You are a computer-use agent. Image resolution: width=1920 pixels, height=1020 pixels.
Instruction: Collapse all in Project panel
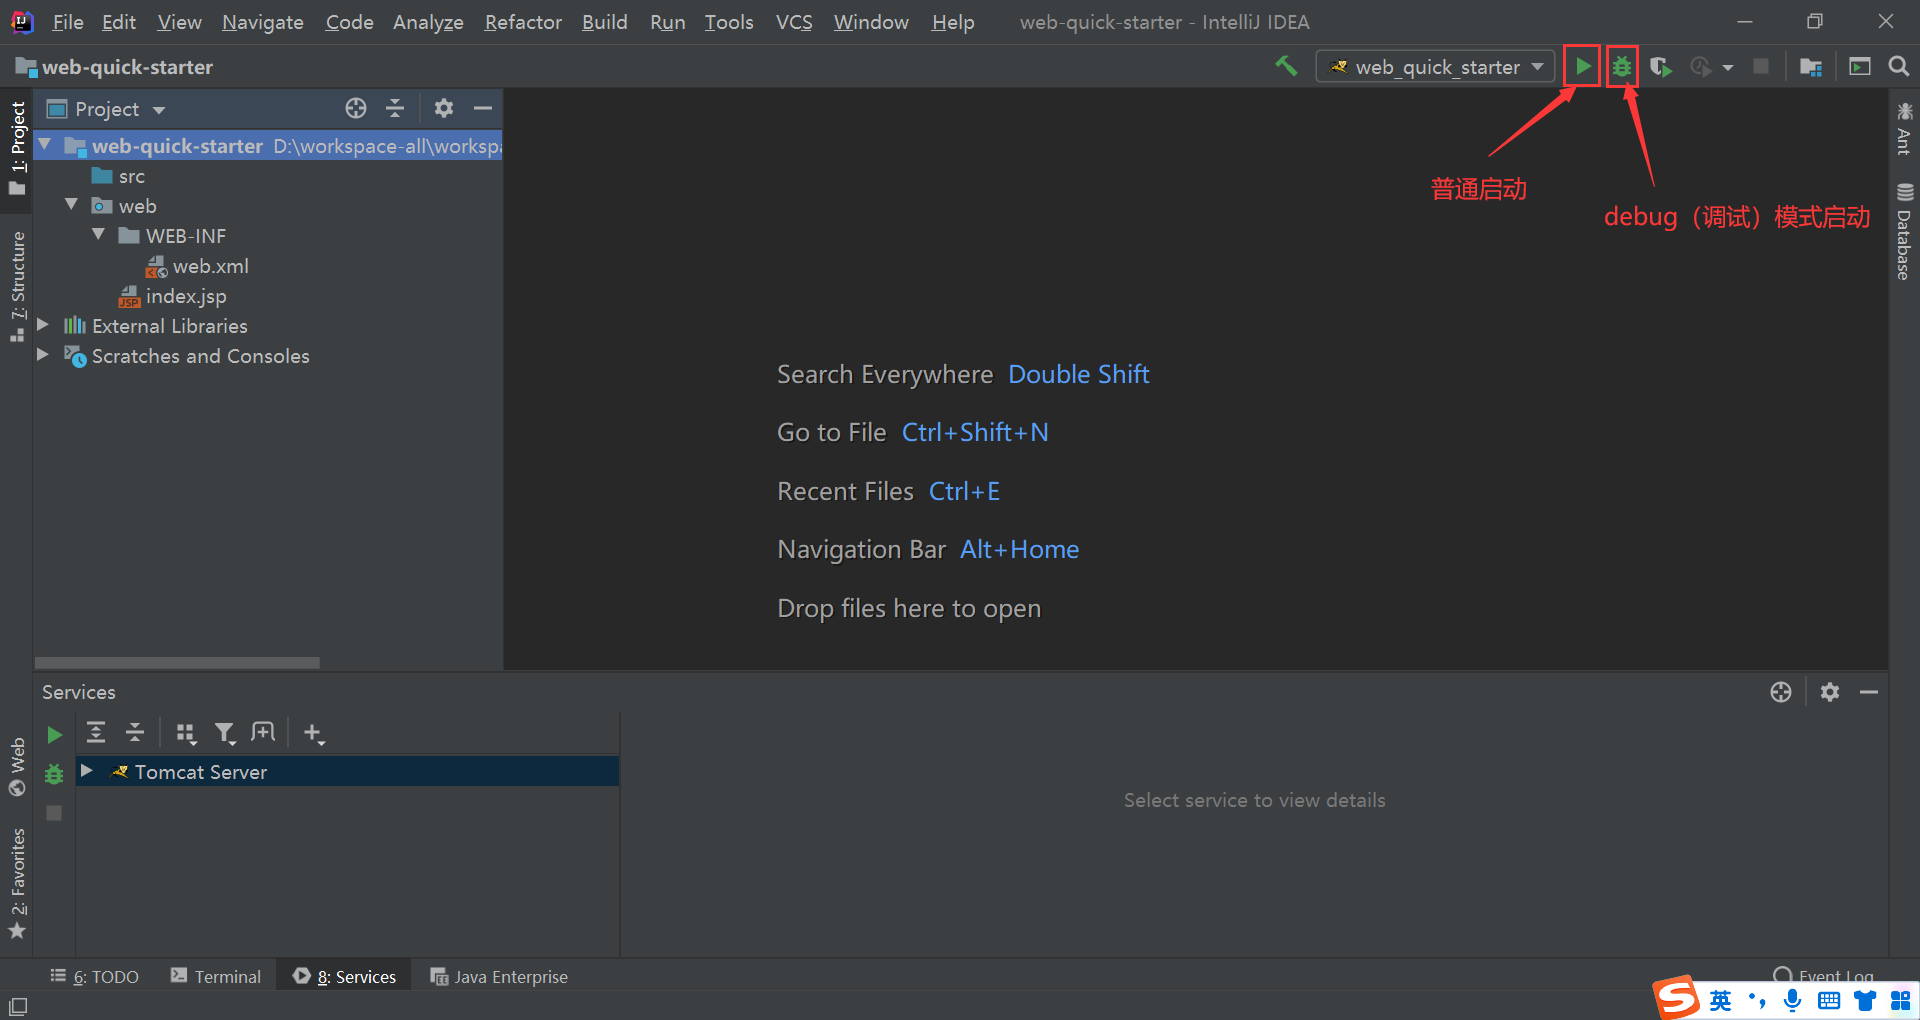[395, 108]
